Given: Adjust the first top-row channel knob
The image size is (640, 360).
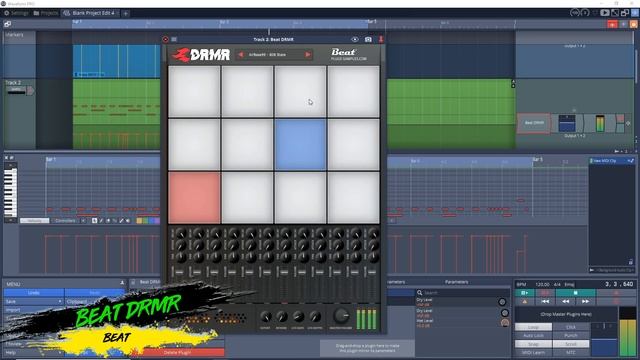Looking at the screenshot, I should point(180,233).
